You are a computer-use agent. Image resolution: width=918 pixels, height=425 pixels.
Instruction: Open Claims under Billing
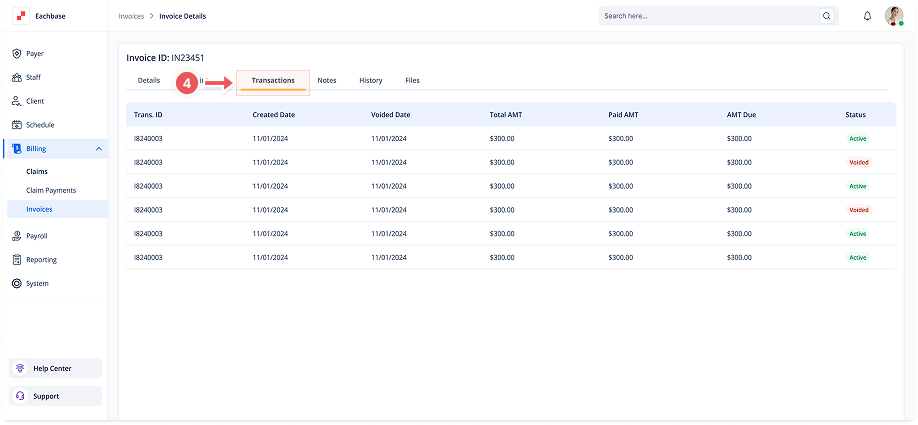coord(37,171)
